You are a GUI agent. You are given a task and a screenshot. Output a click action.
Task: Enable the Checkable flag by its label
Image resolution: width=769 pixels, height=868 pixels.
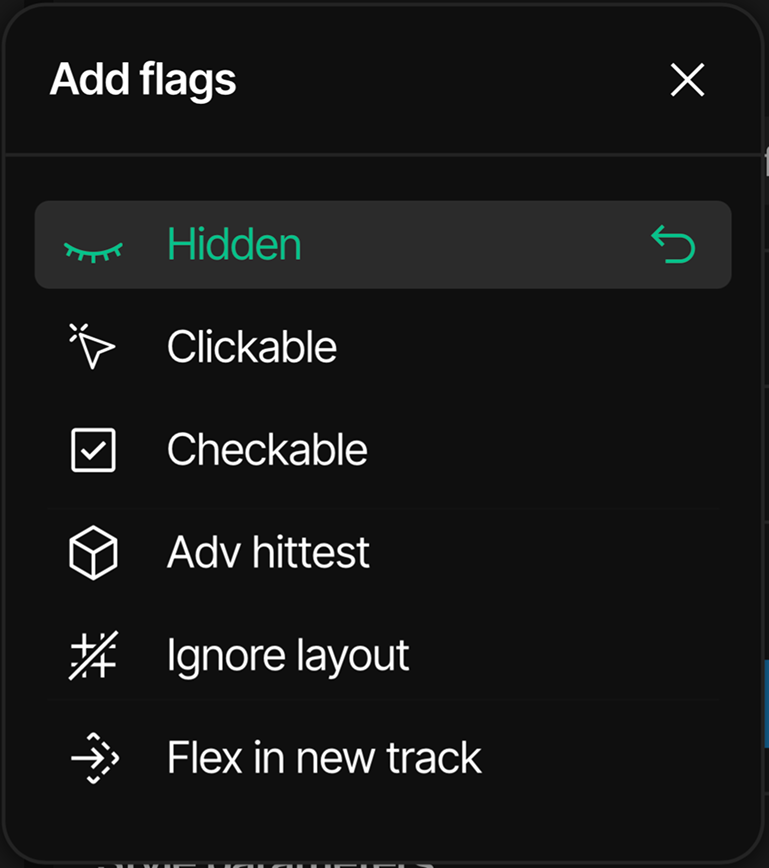[267, 450]
